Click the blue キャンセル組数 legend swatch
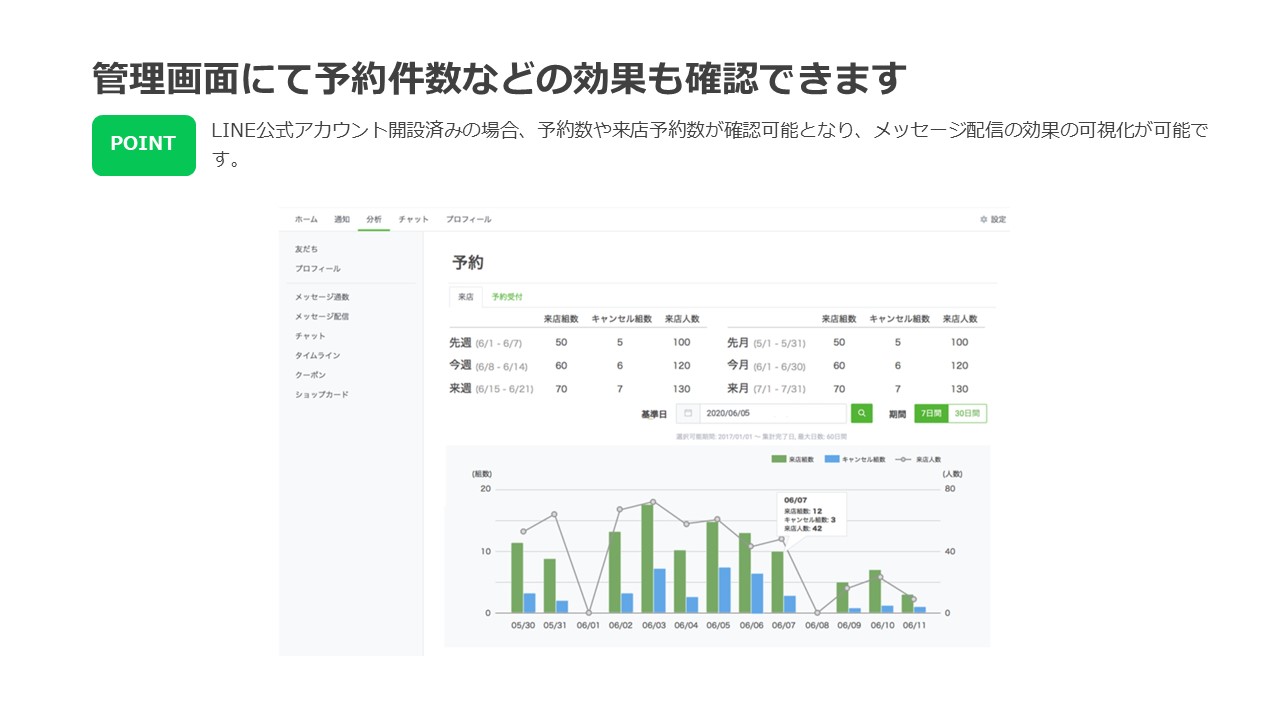This screenshot has height=720, width=1280. [831, 459]
